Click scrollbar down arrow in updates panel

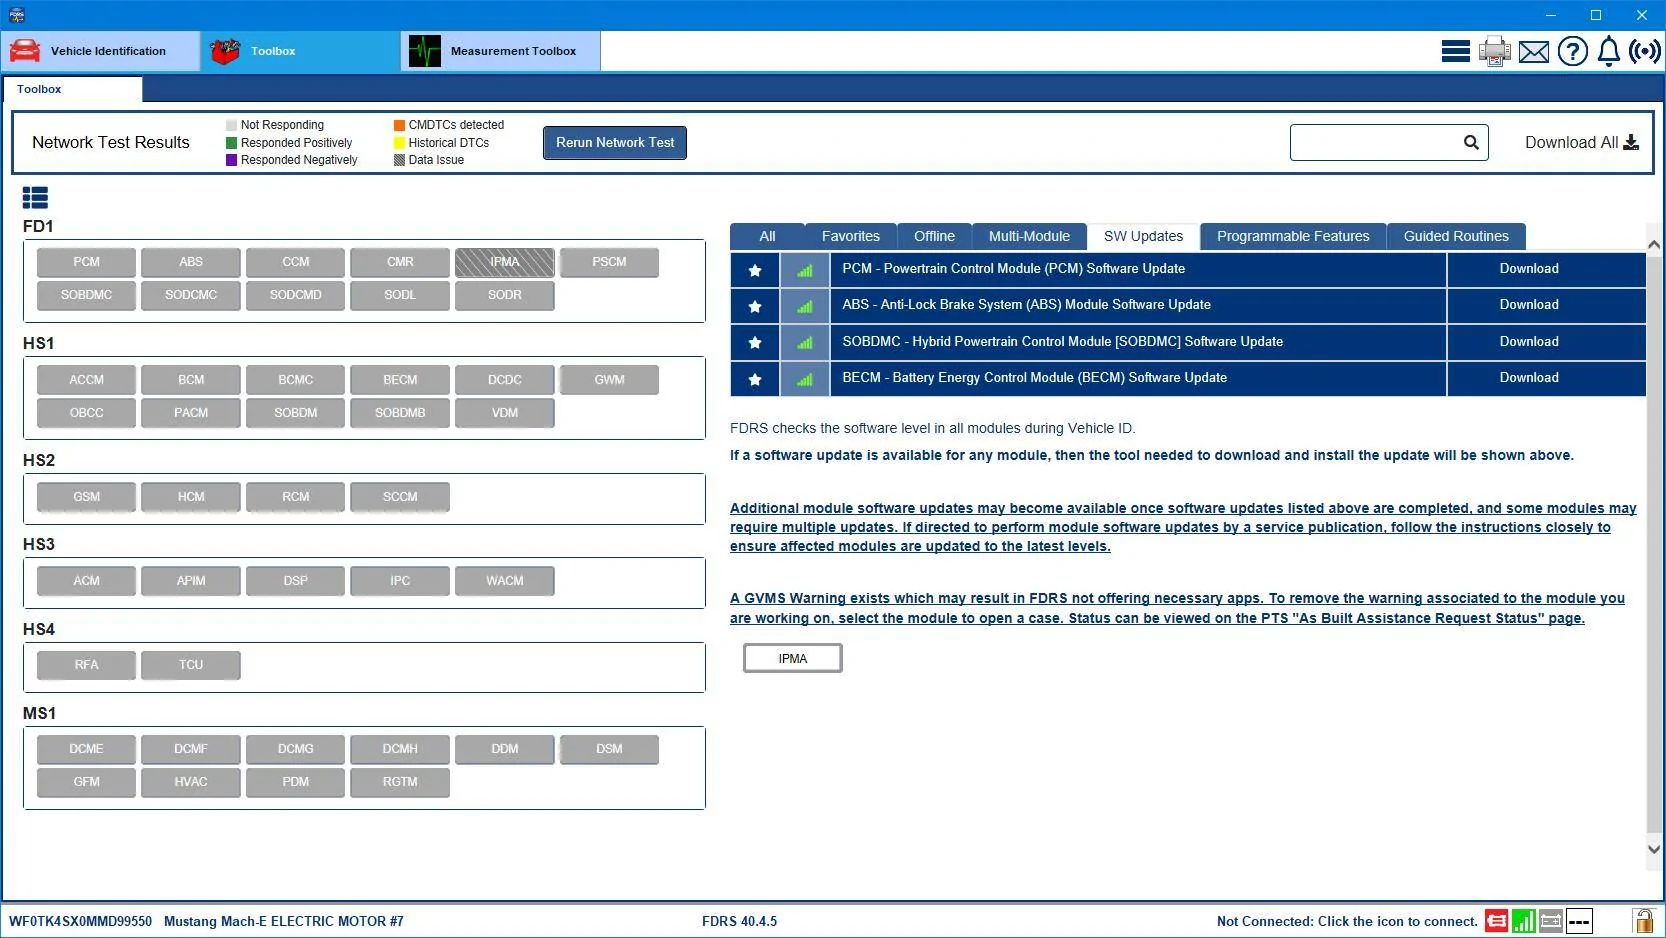coord(1654,849)
